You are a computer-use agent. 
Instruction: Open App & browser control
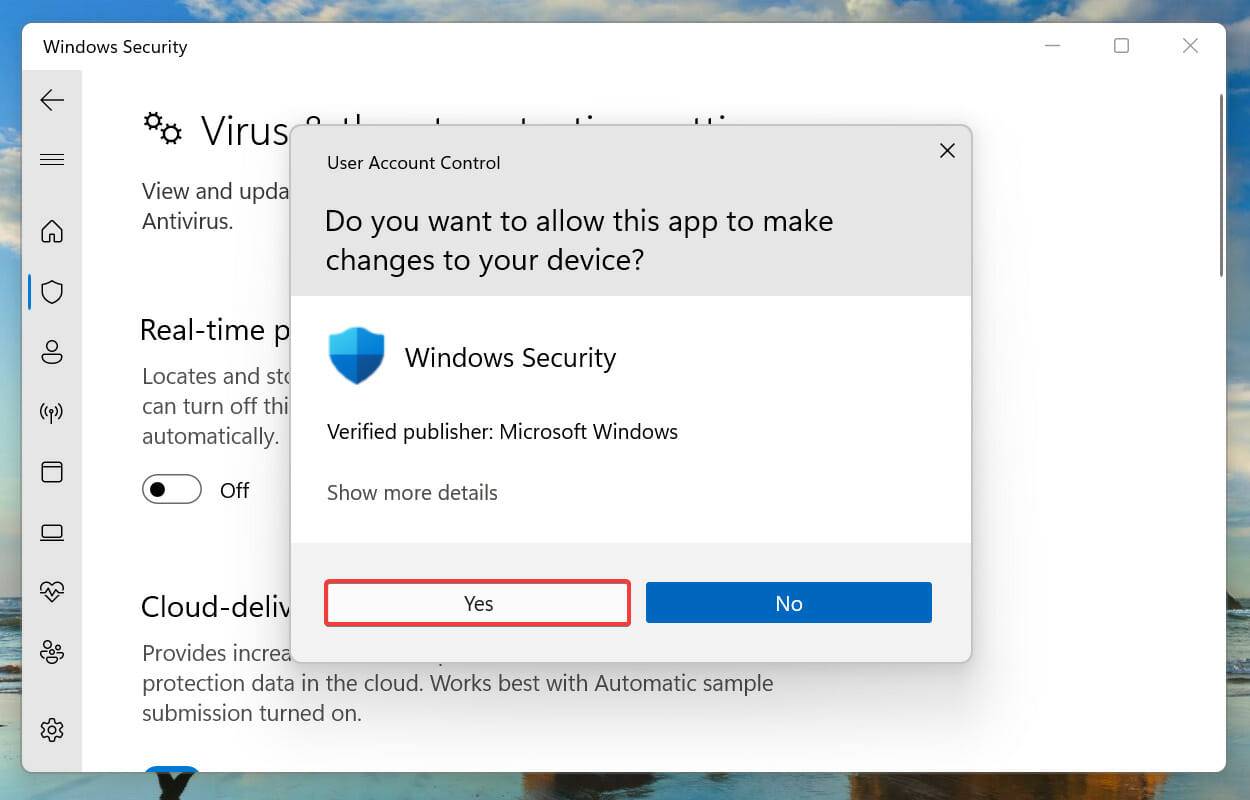click(52, 472)
